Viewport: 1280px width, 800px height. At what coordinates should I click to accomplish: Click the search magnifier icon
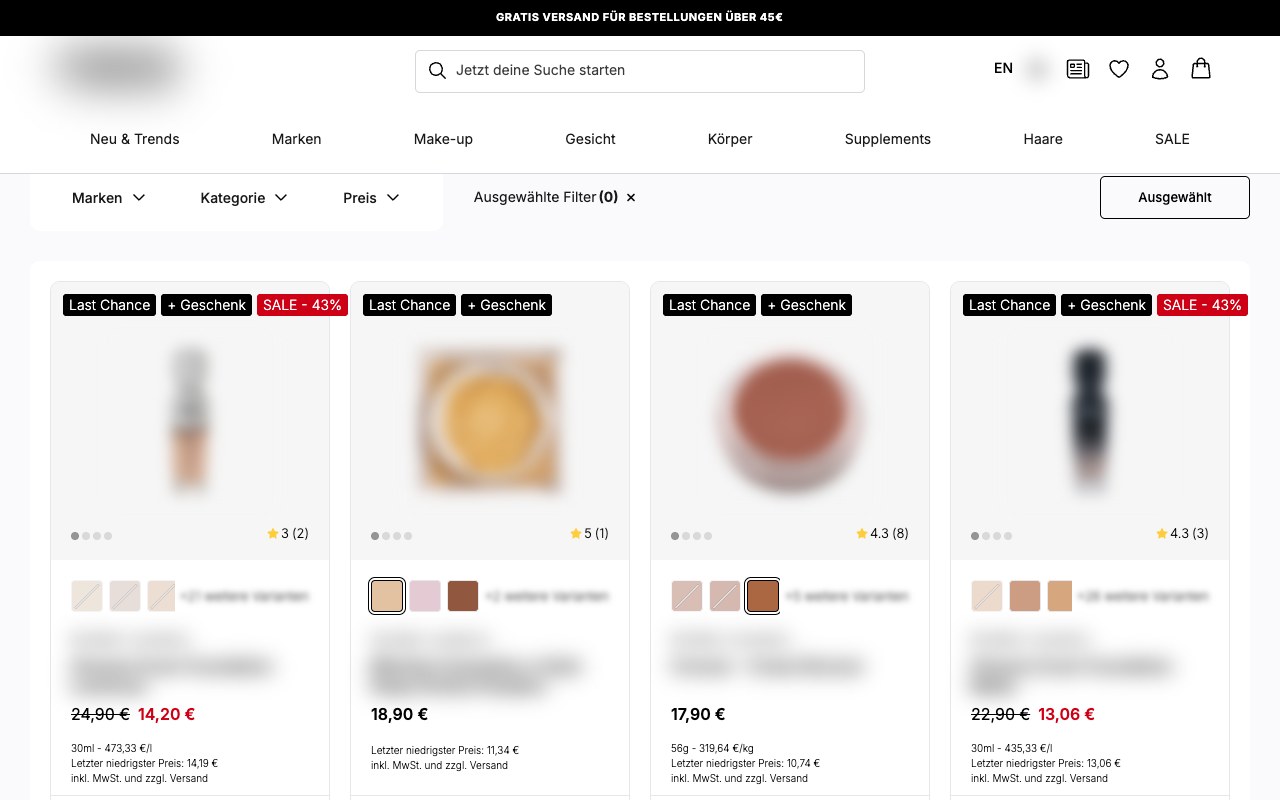coord(437,71)
